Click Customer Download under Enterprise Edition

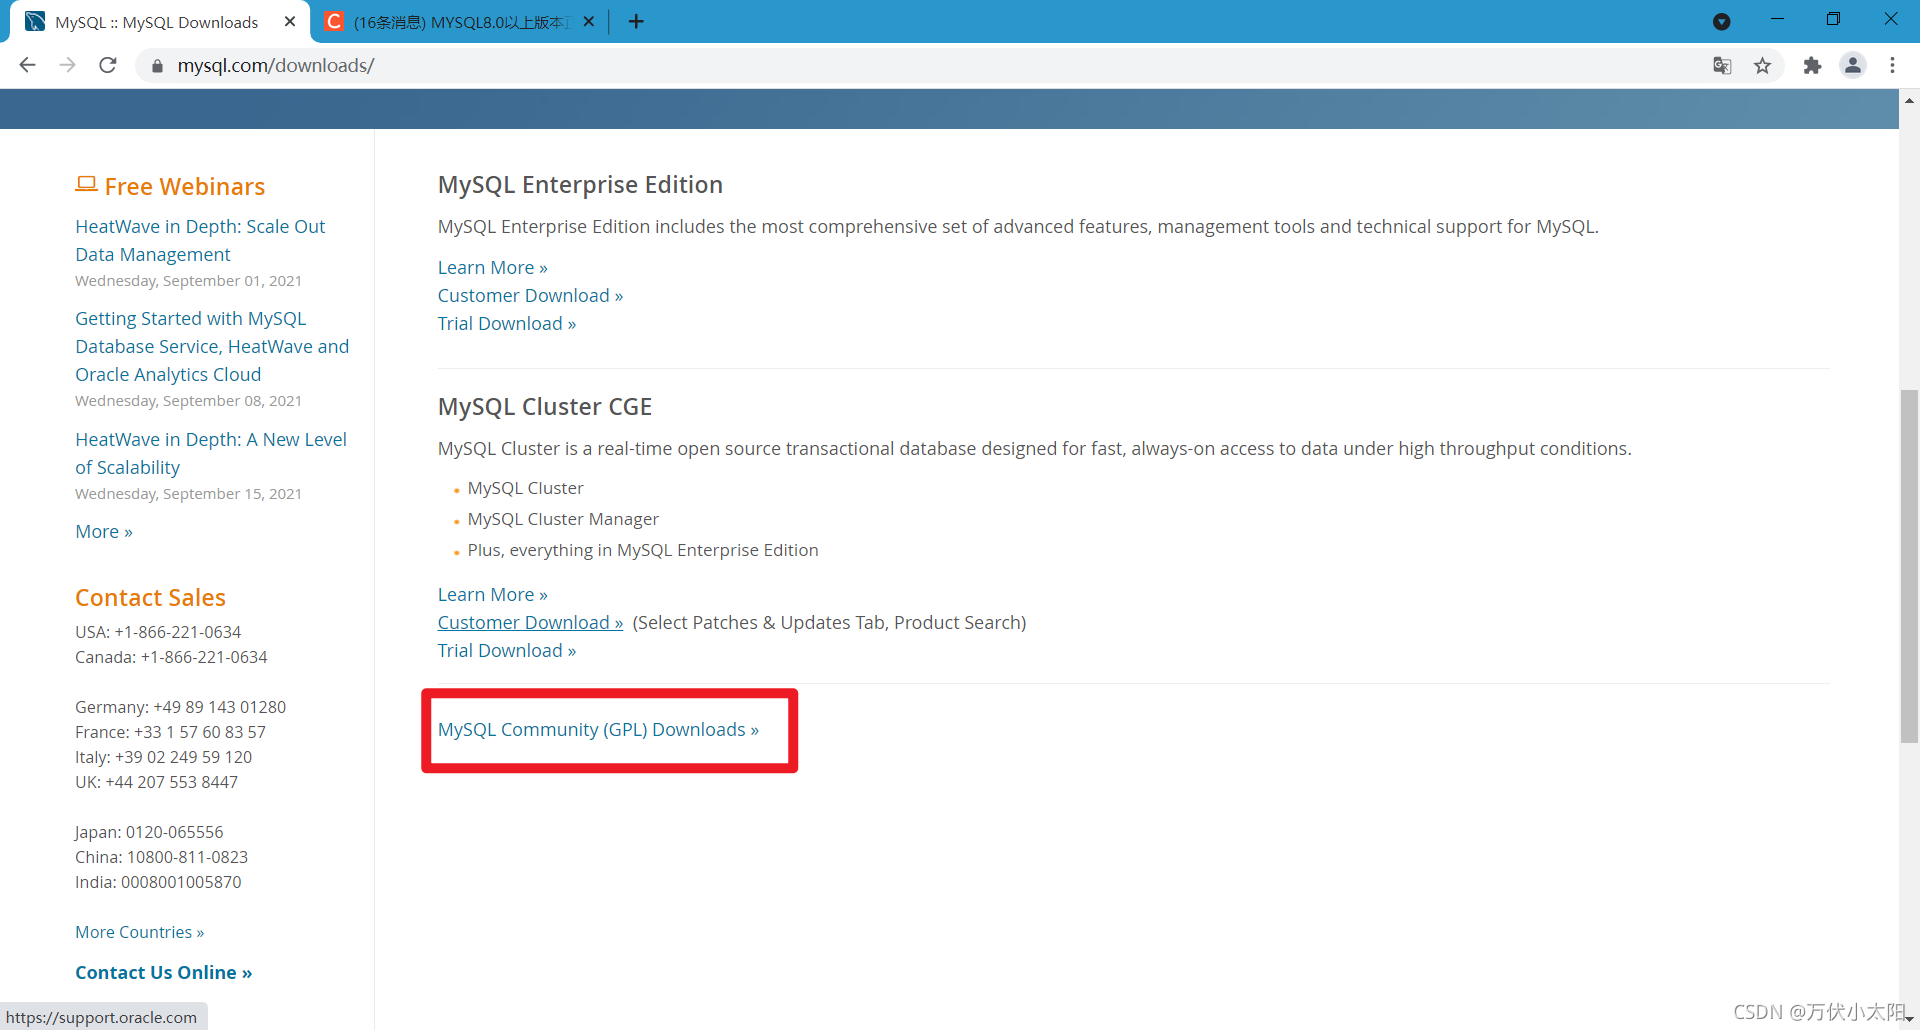530,296
